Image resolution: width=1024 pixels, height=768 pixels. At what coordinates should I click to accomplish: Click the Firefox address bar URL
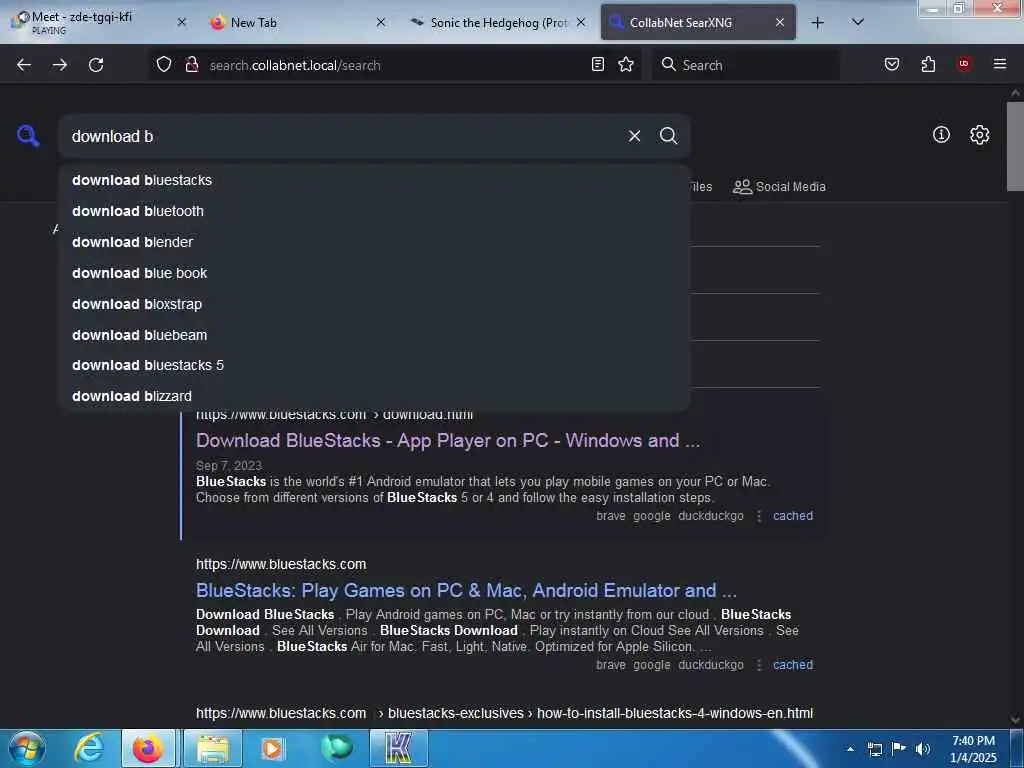point(295,65)
